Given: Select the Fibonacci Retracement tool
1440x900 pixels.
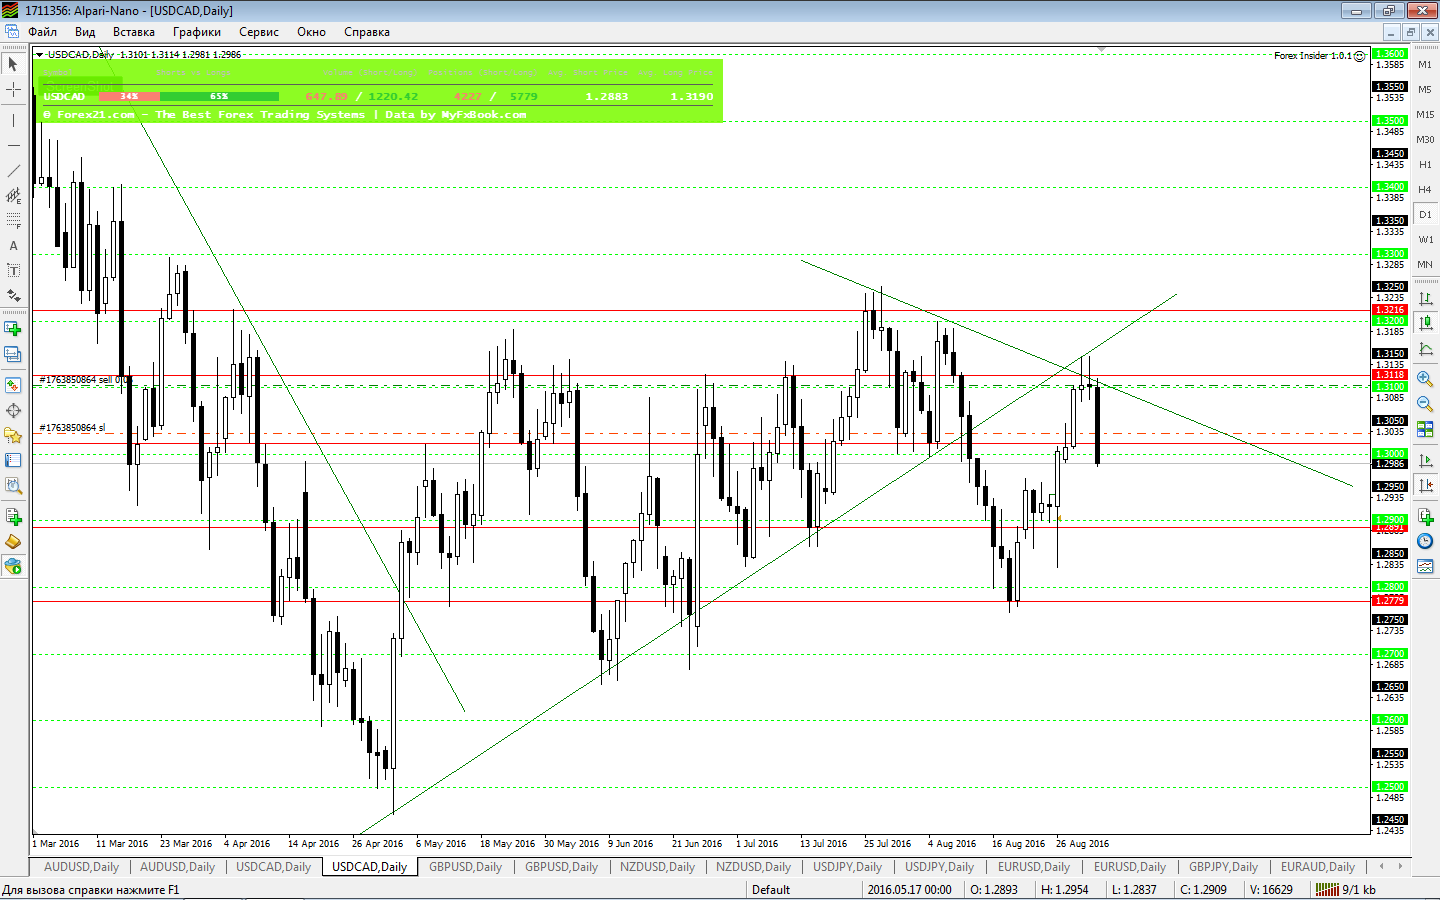Looking at the screenshot, I should tap(13, 220).
